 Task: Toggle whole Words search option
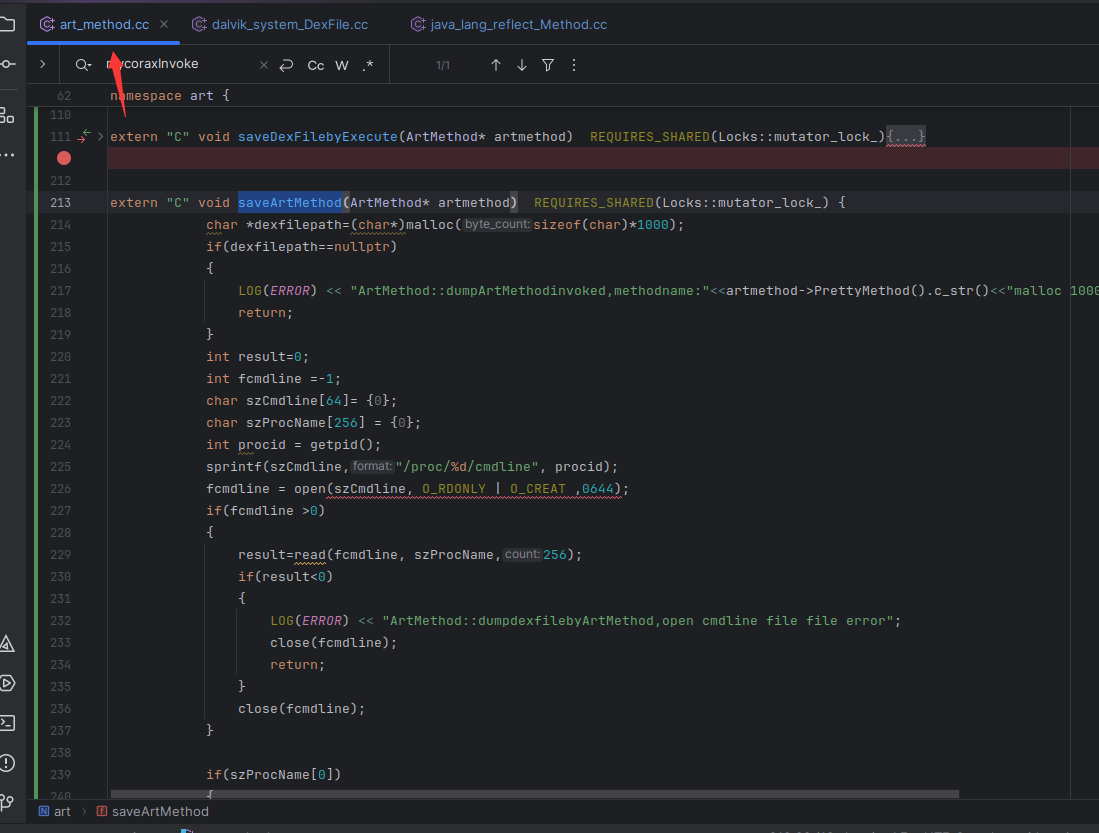342,65
